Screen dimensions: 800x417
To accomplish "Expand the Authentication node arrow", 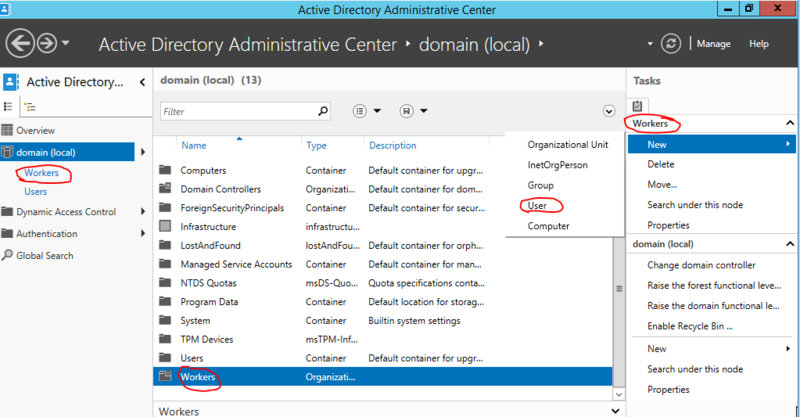I will pyautogui.click(x=143, y=233).
